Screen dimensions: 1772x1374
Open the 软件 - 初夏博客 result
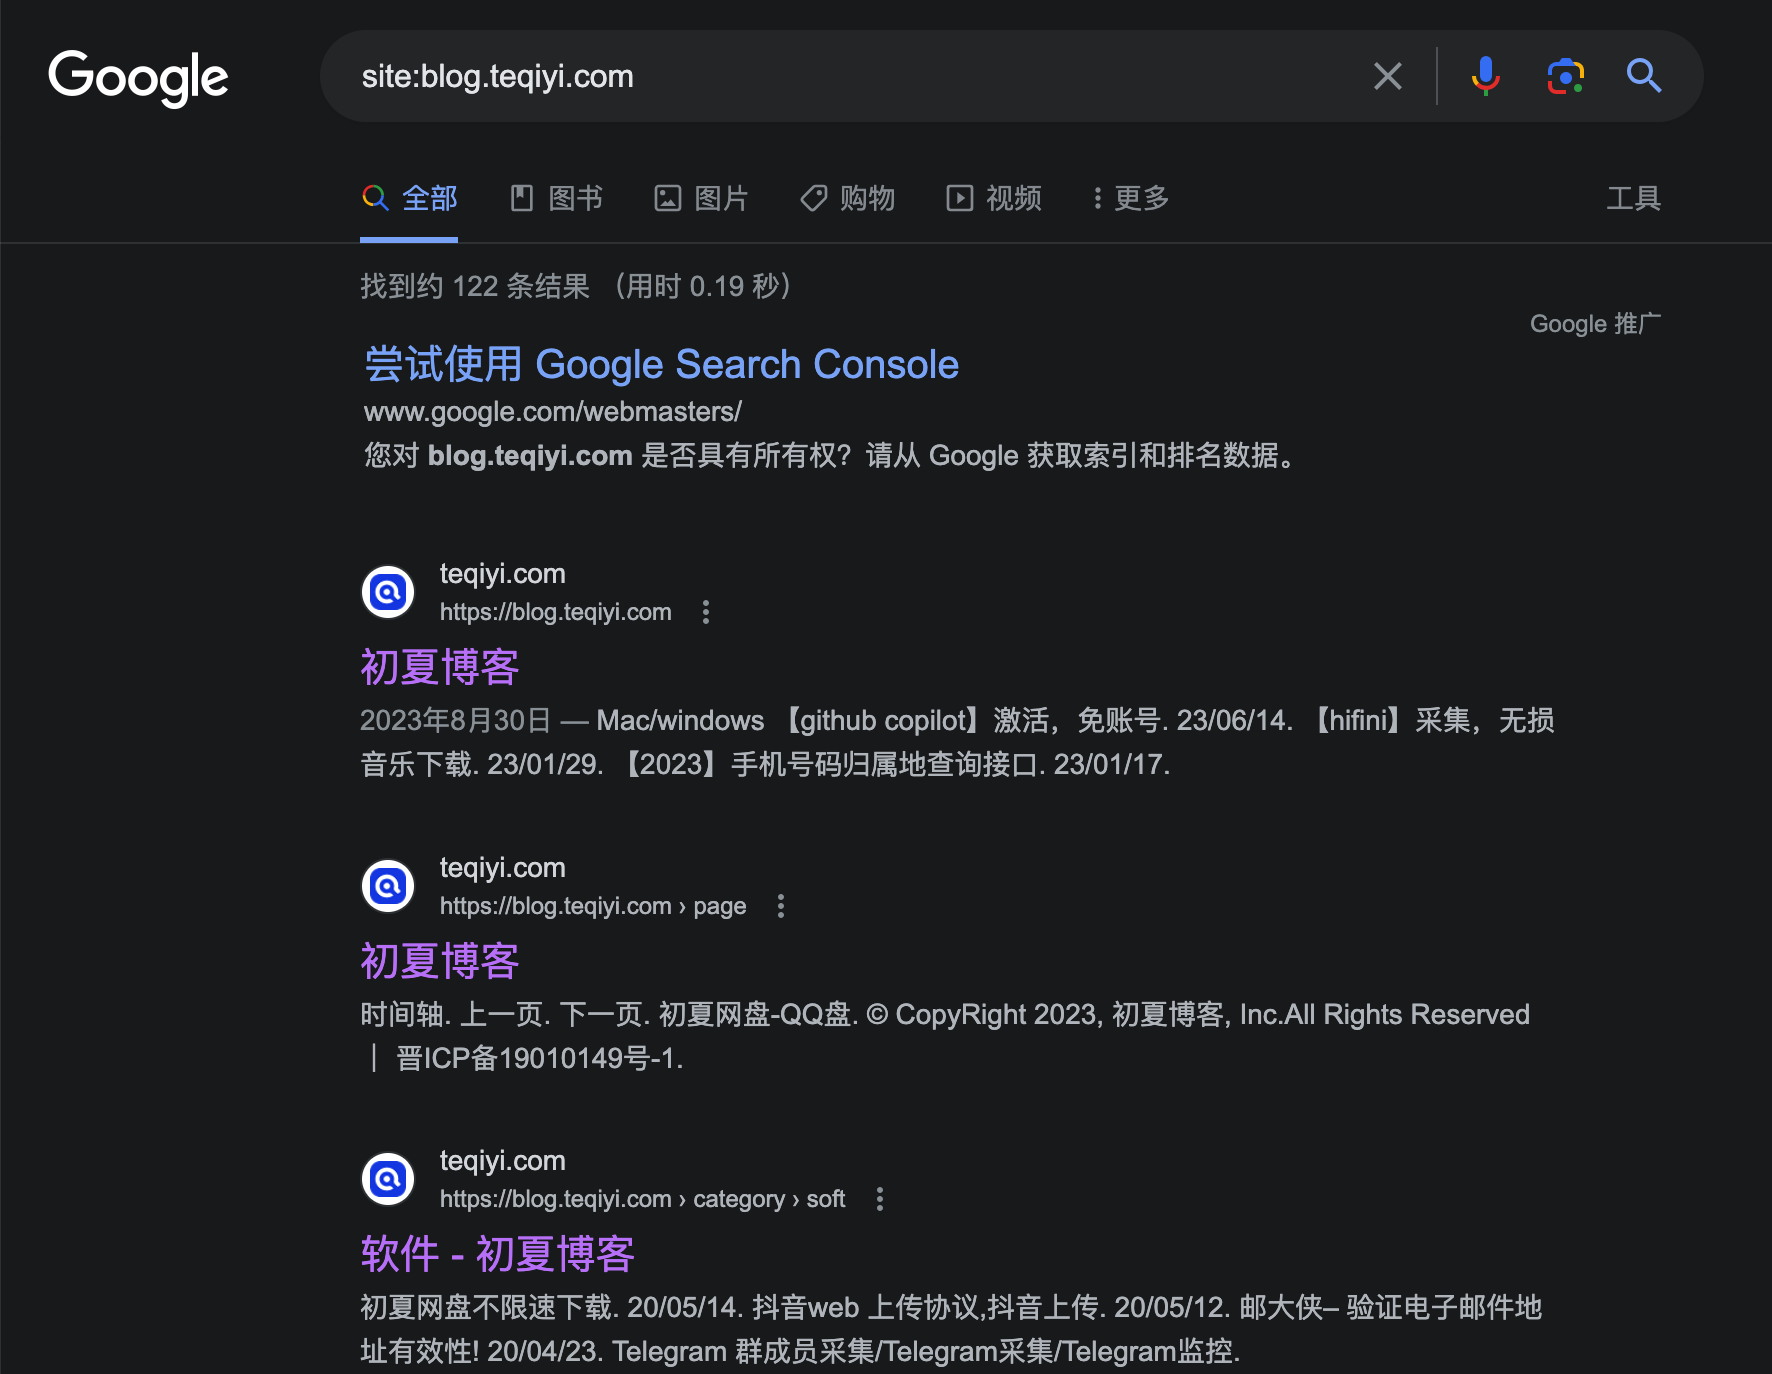click(498, 1254)
